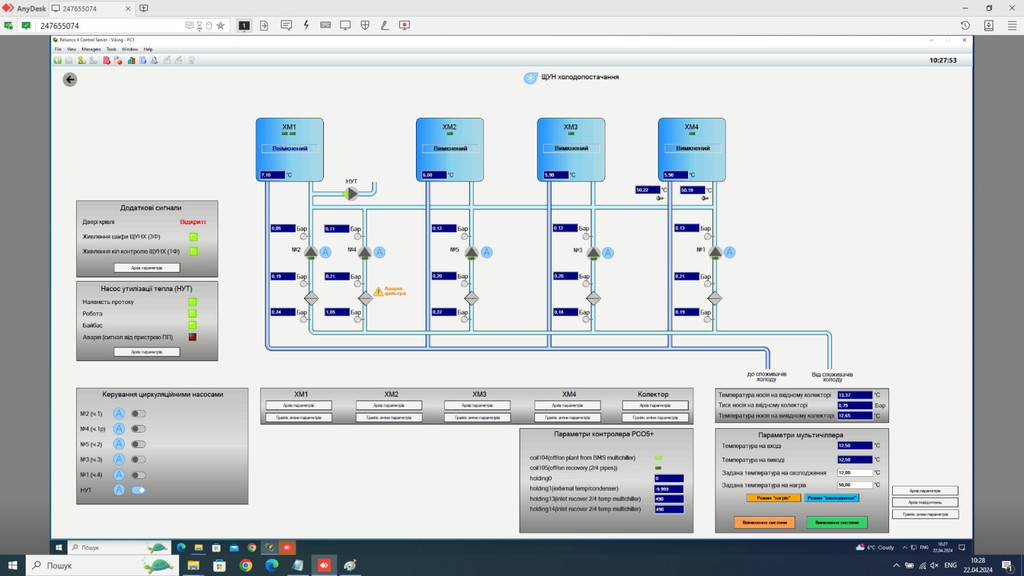Activate the AnyDesk whiteboard pen icon
The image size is (1024, 576).
click(385, 25)
